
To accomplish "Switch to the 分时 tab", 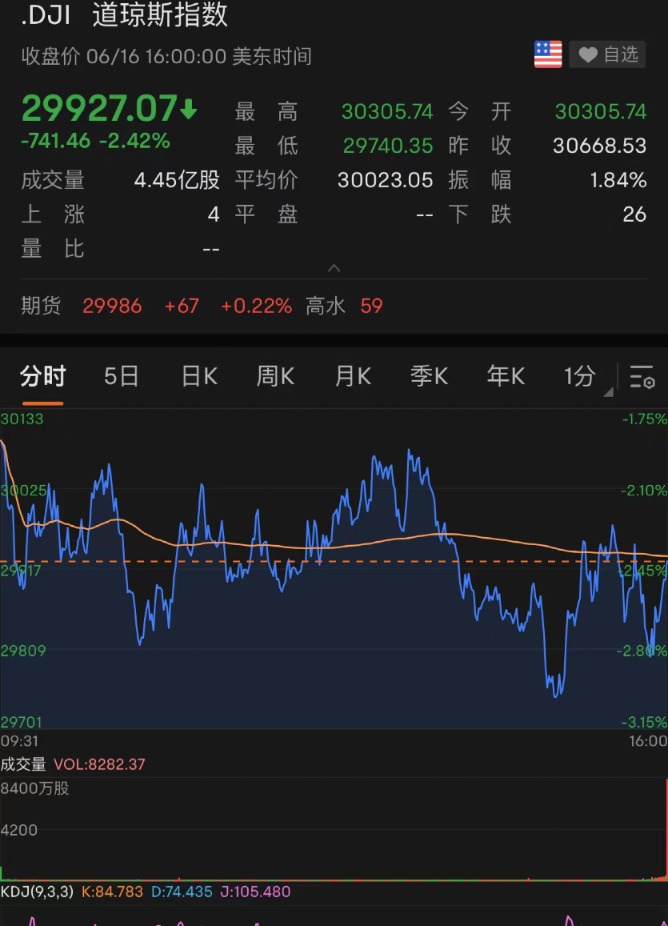I will (x=43, y=376).
